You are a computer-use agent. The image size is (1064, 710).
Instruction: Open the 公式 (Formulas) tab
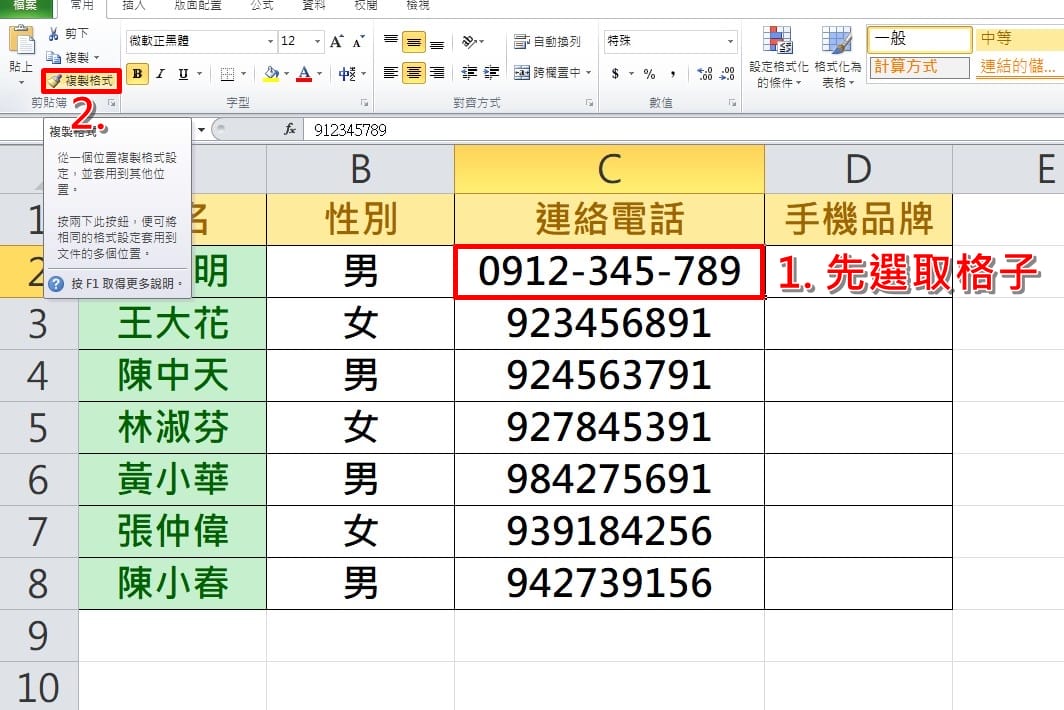pos(262,6)
